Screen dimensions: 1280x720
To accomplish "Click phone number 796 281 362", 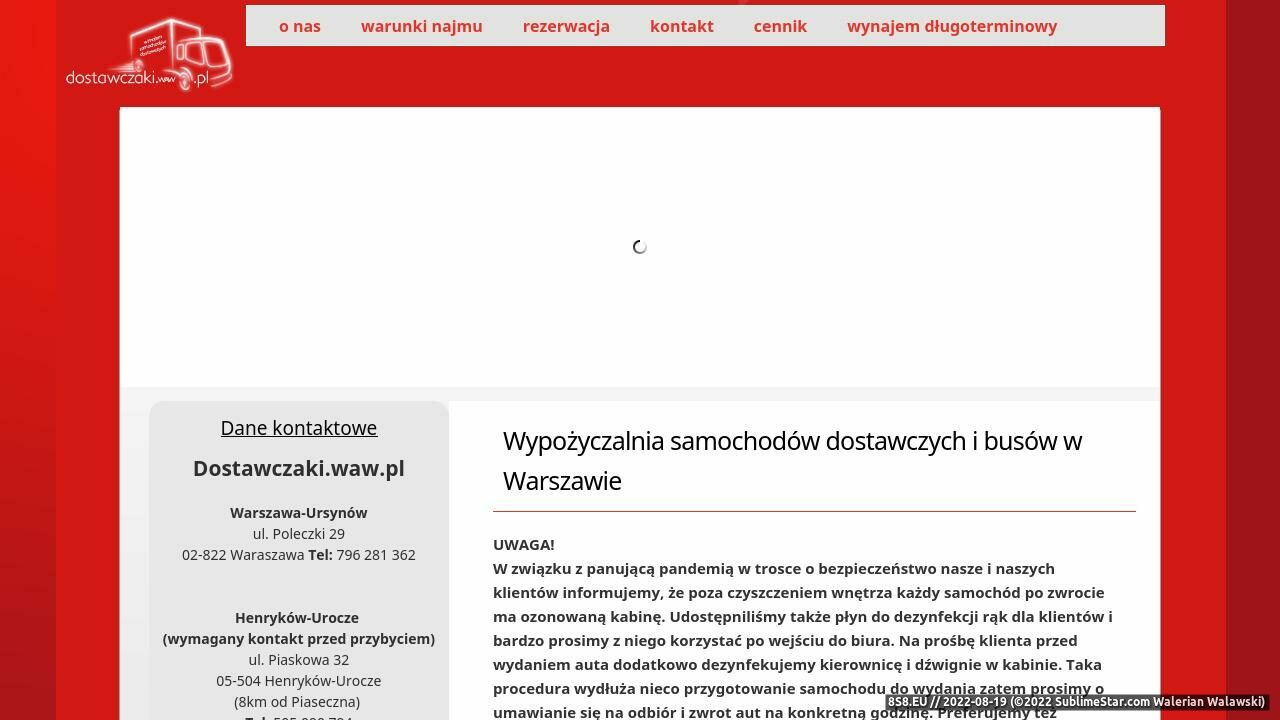I will 376,554.
